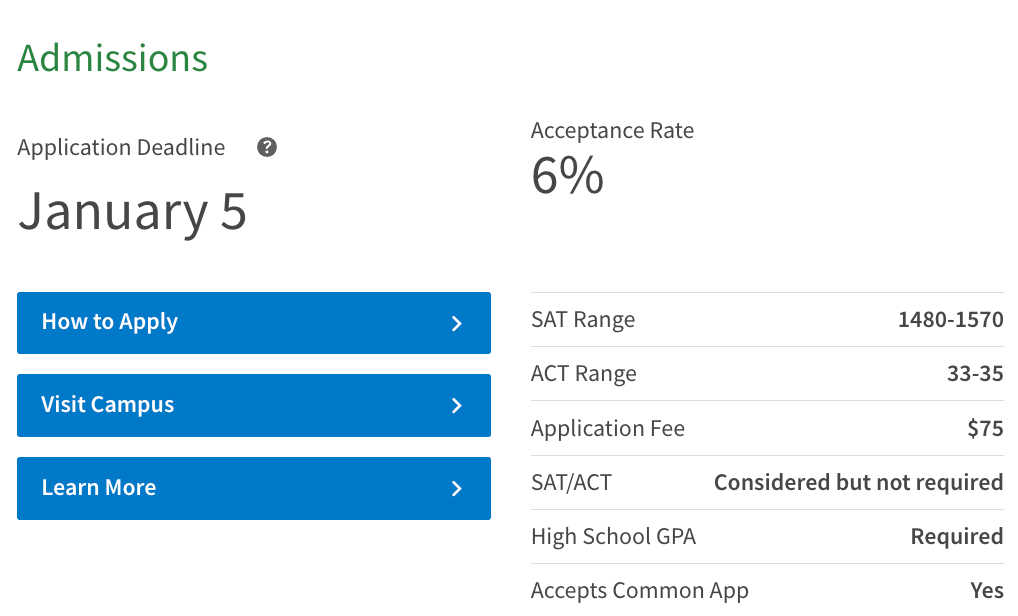Open the How to Apply button
This screenshot has height=616, width=1018.
[x=254, y=323]
